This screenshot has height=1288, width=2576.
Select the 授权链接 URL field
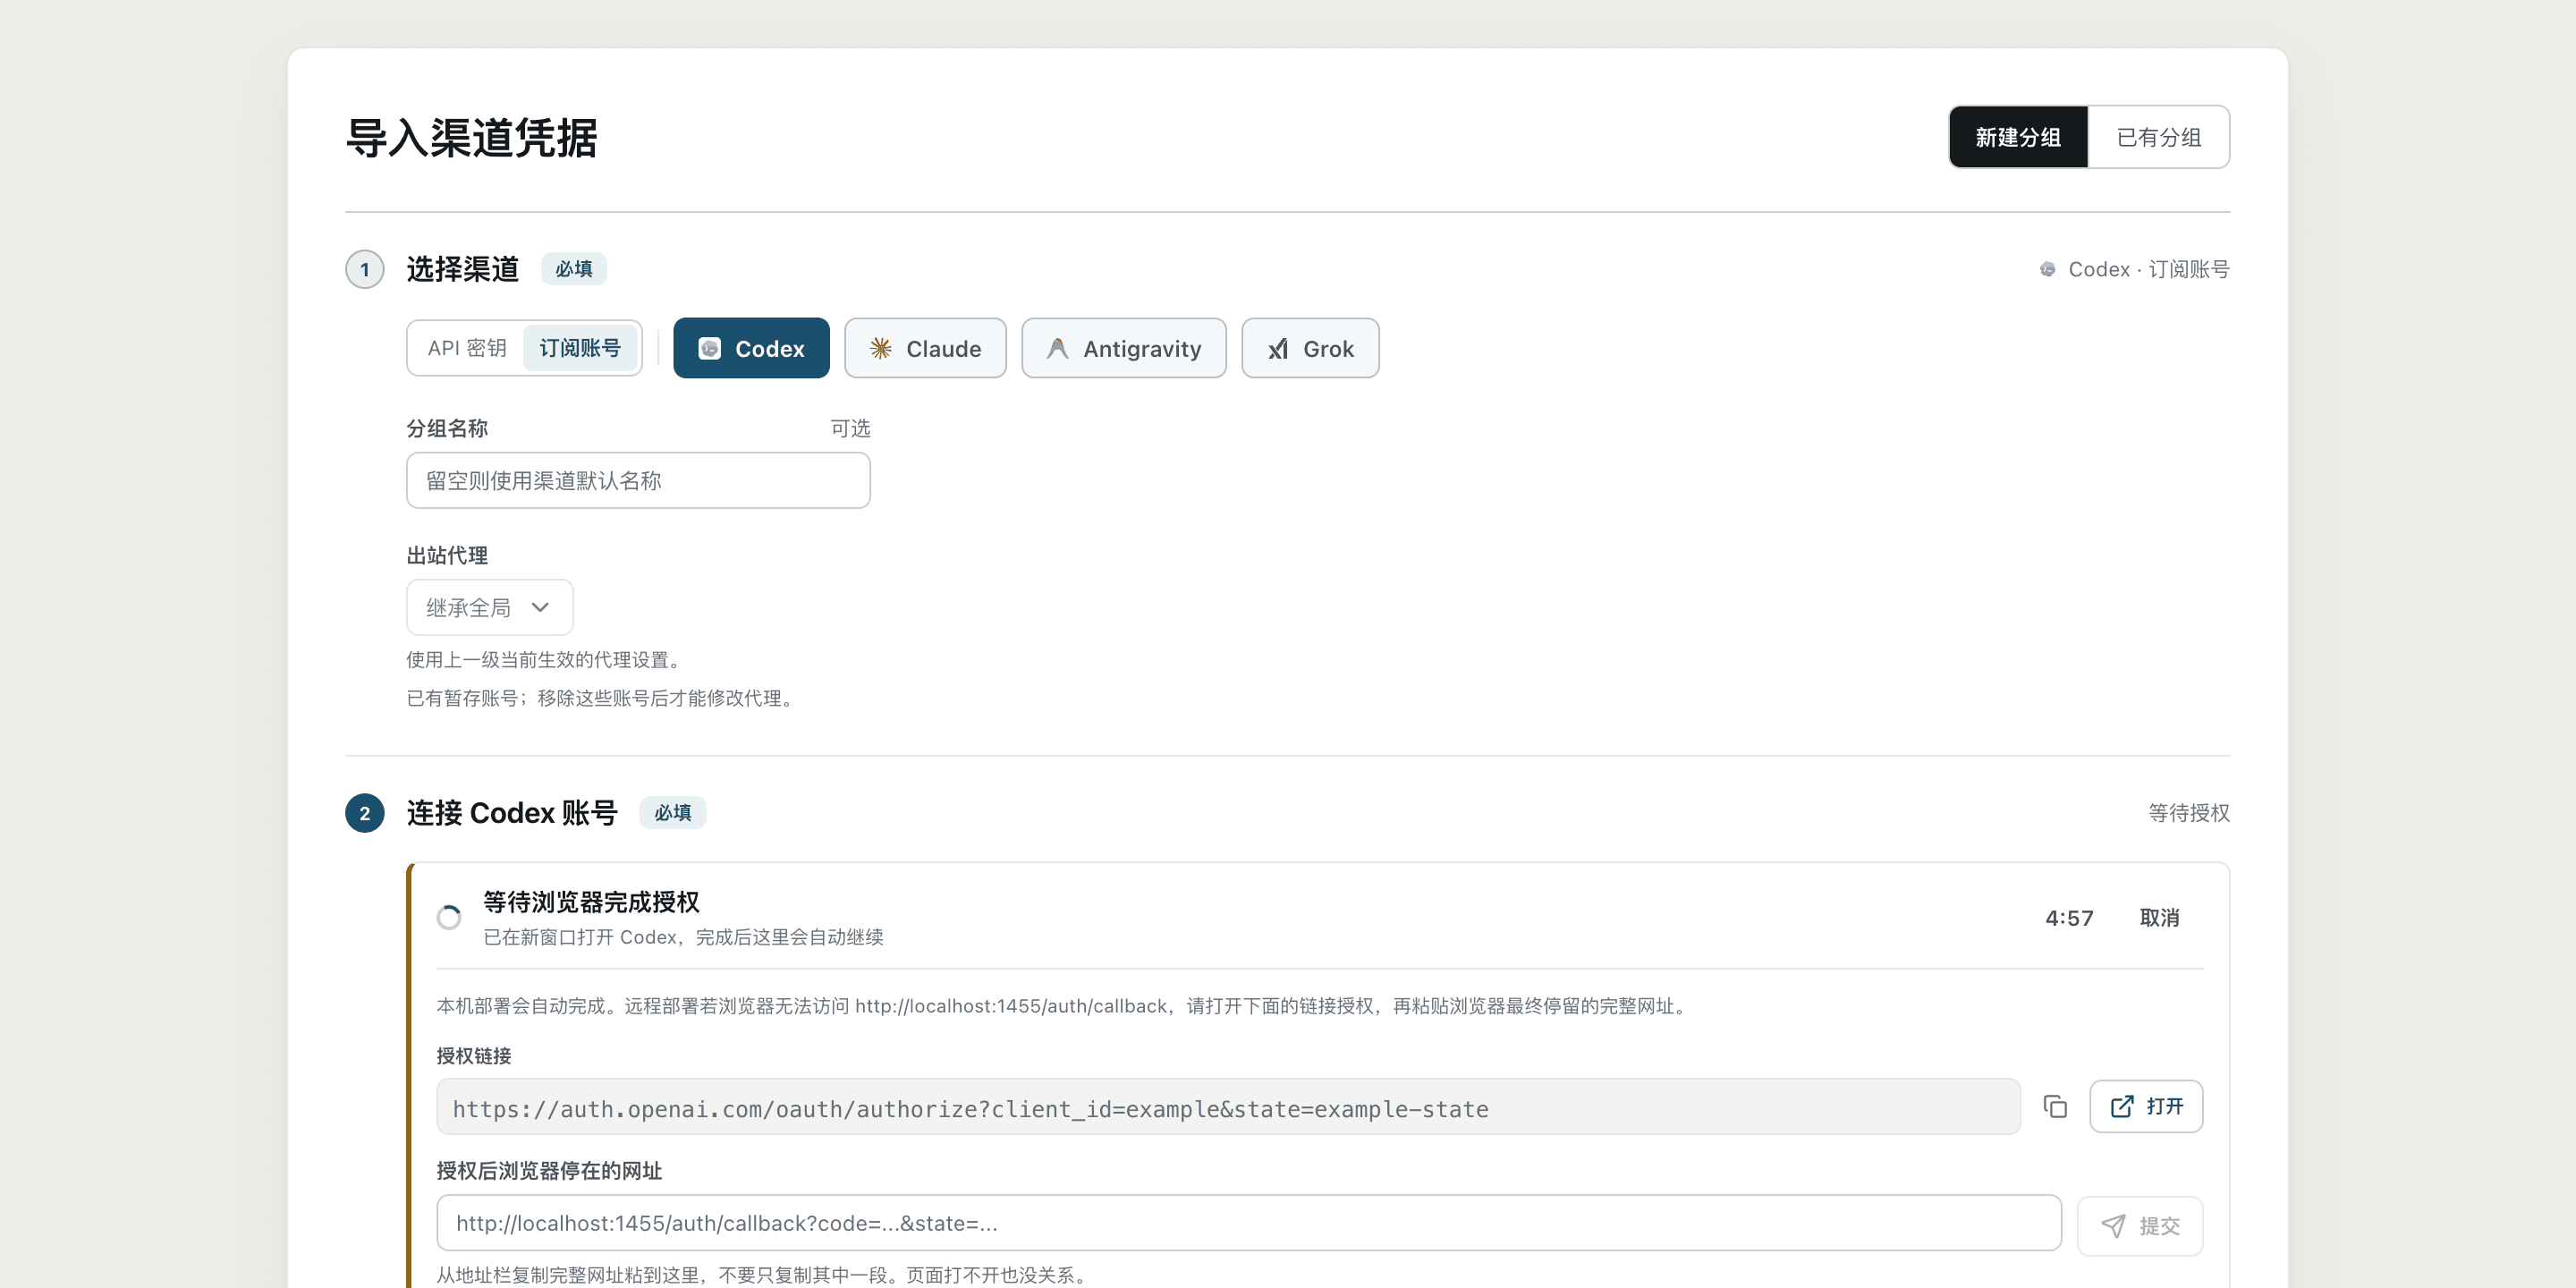coord(1228,1107)
